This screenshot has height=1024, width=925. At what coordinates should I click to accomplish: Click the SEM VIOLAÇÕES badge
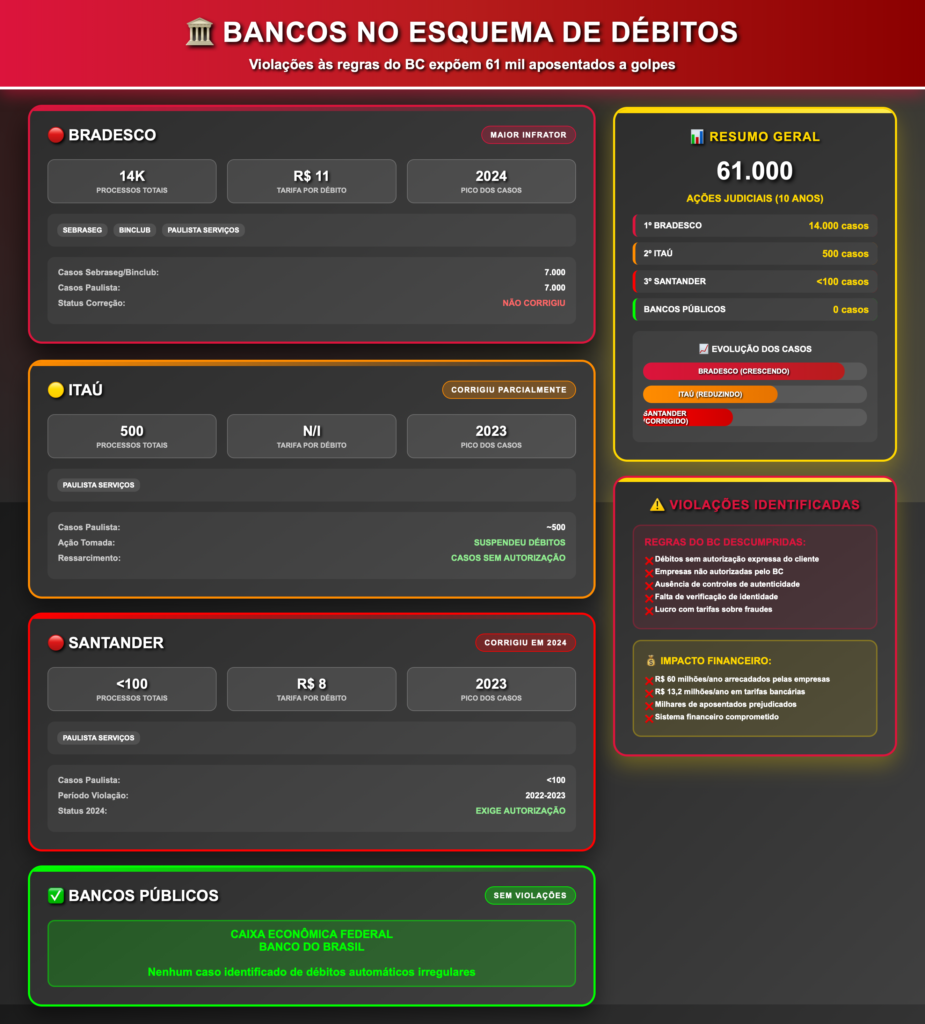click(x=530, y=895)
